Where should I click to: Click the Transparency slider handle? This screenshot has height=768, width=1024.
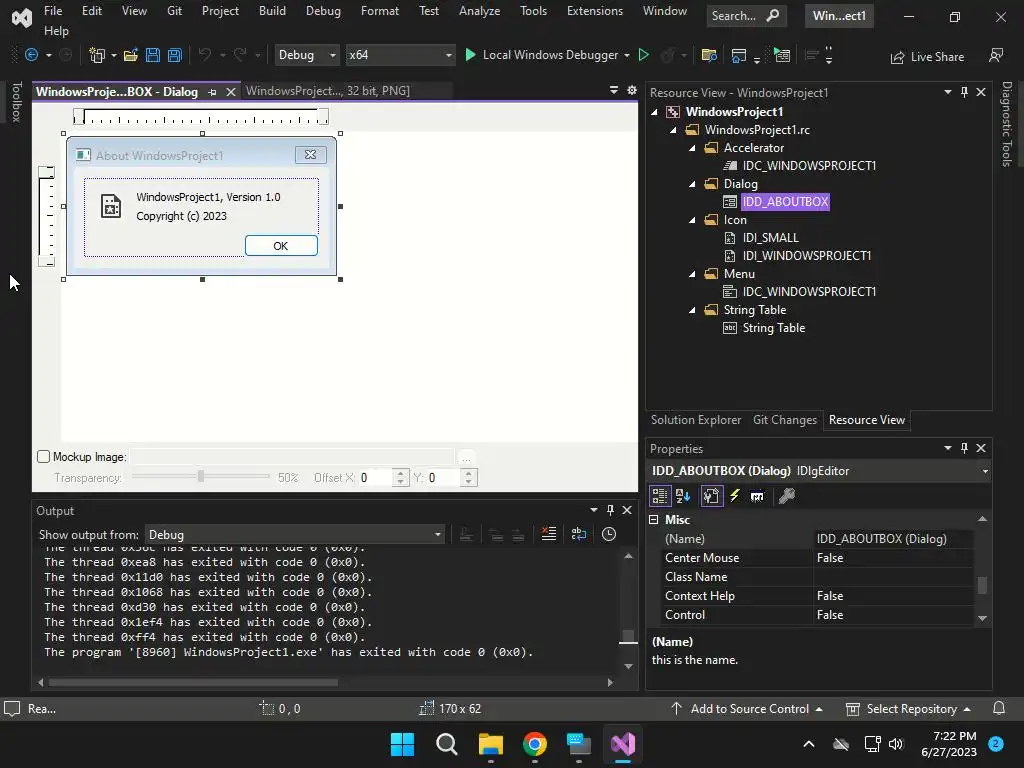pyautogui.click(x=201, y=476)
